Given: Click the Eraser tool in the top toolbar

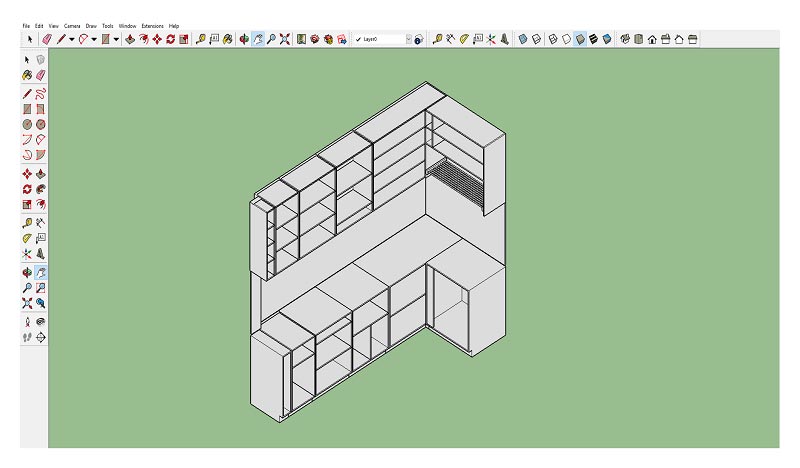Looking at the screenshot, I should [47, 39].
